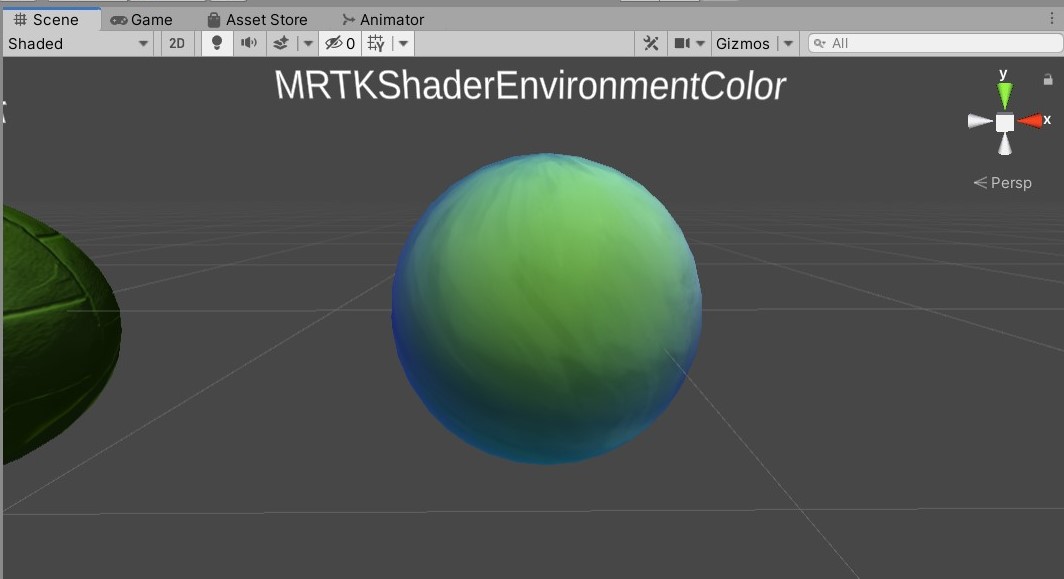Toggle hidden objects visibility eye icon

coord(340,43)
